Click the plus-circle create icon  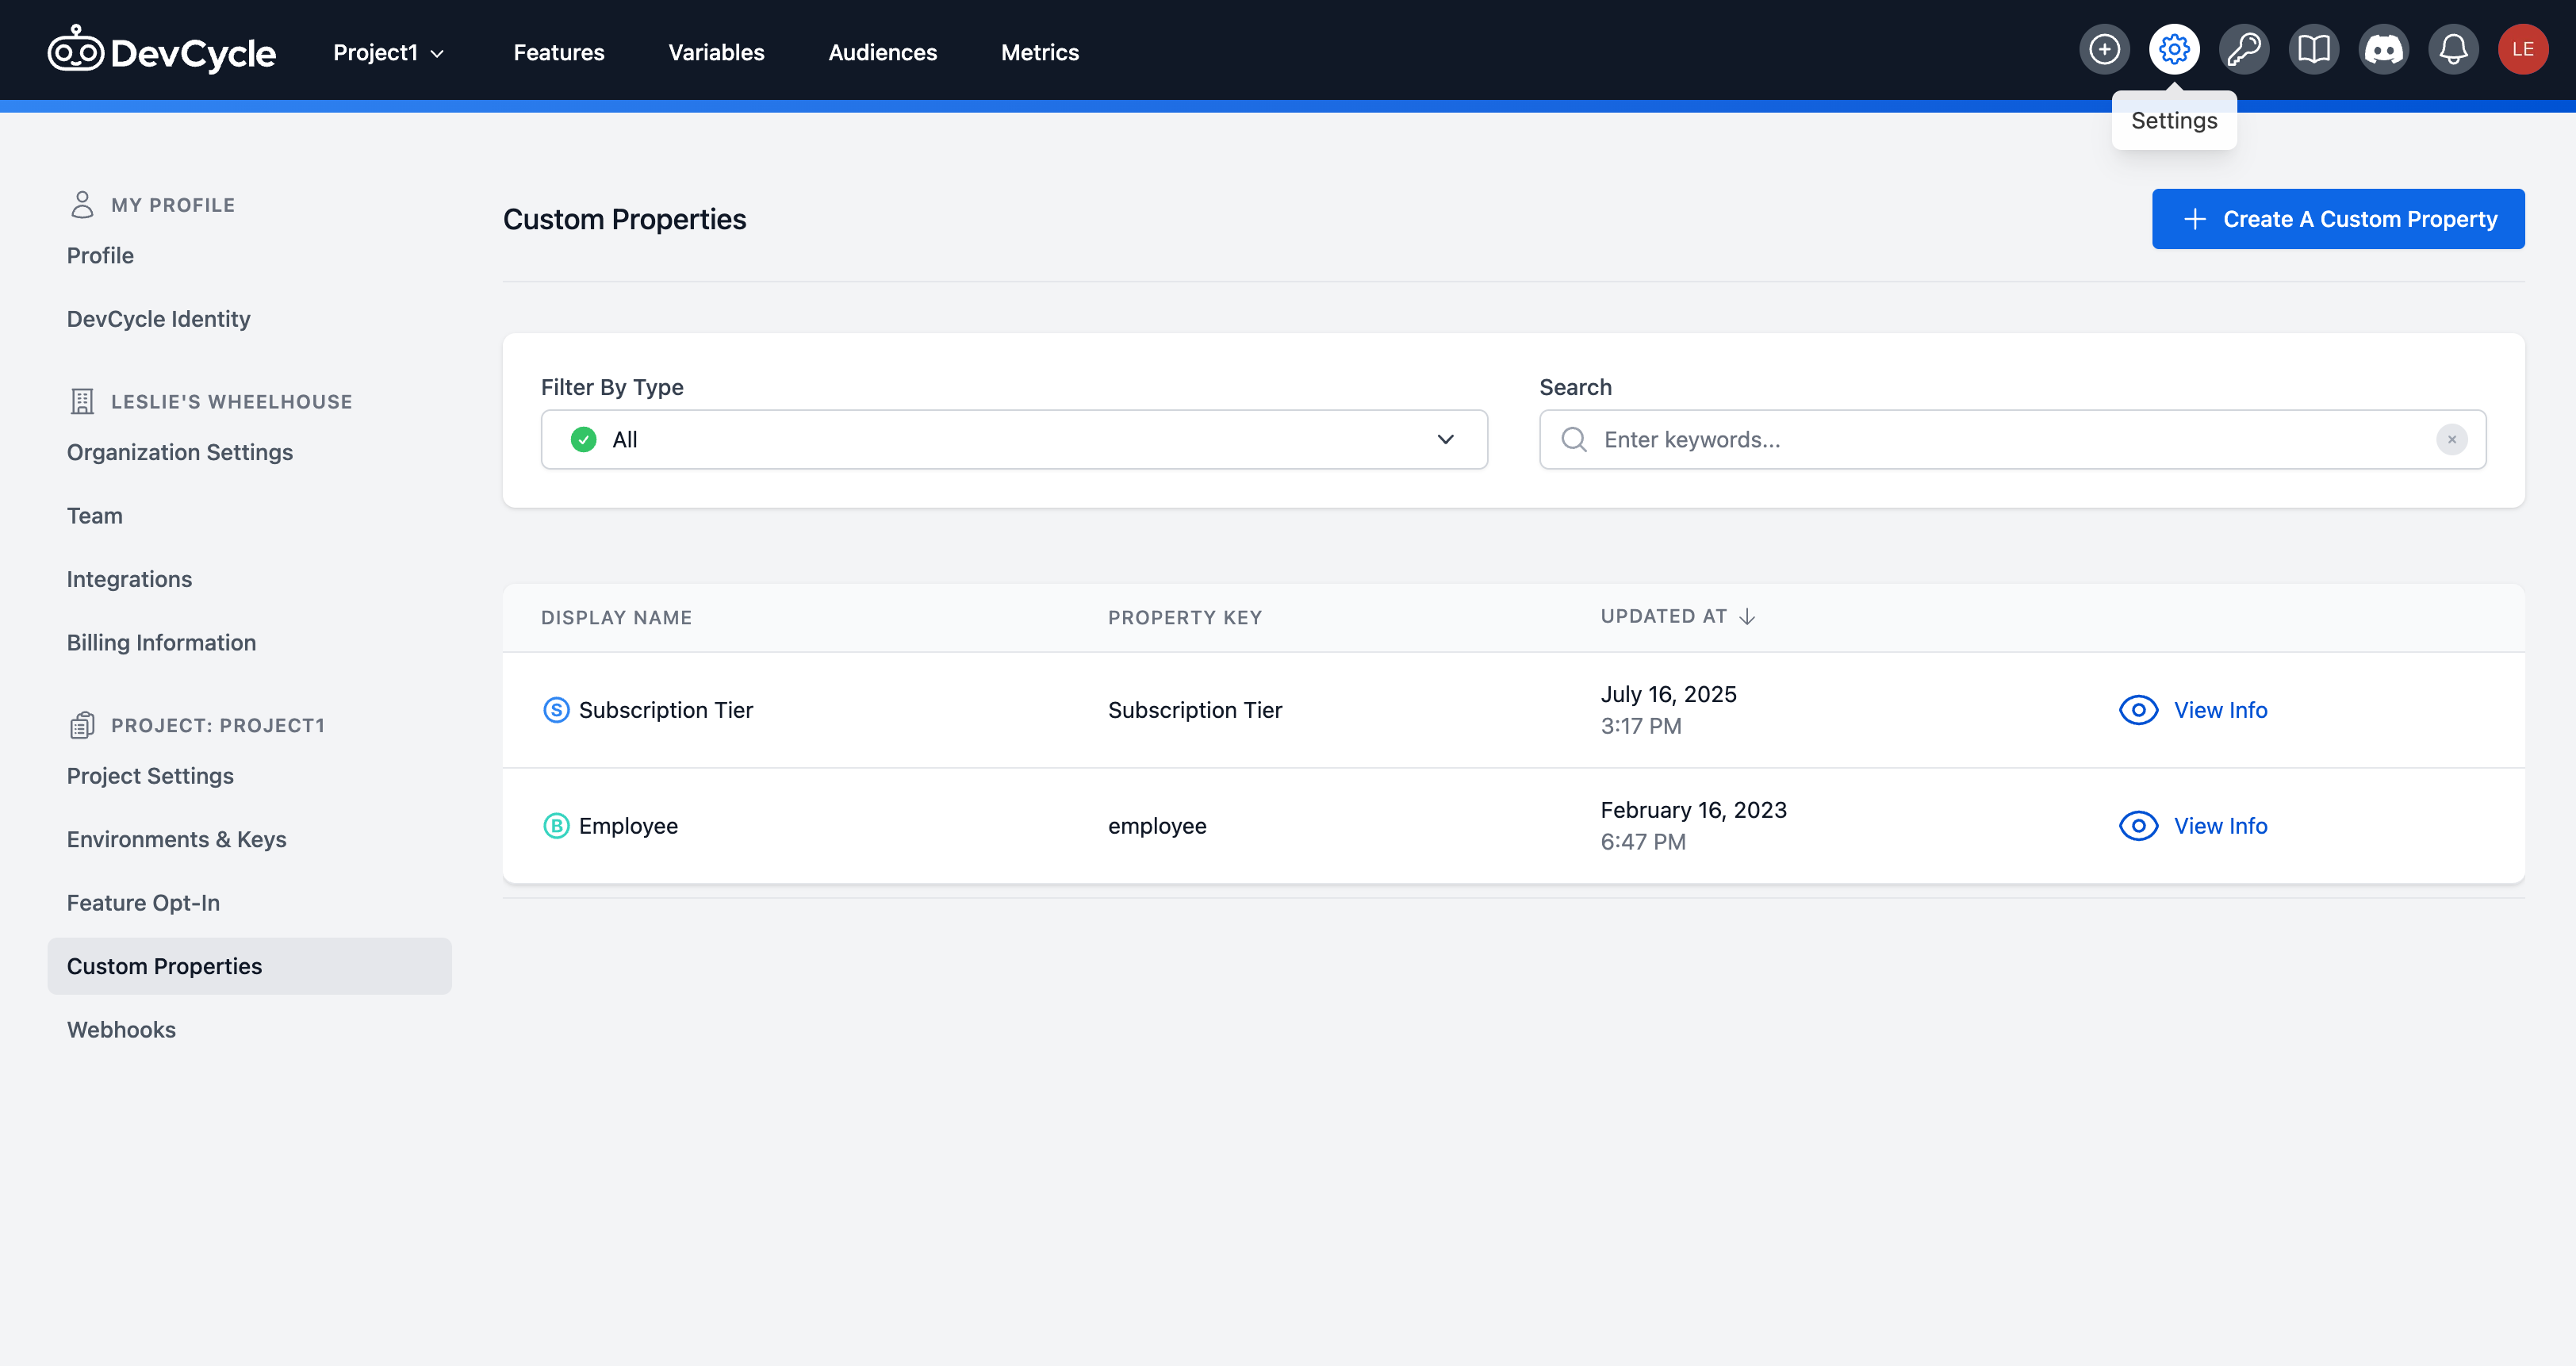pyautogui.click(x=2105, y=48)
